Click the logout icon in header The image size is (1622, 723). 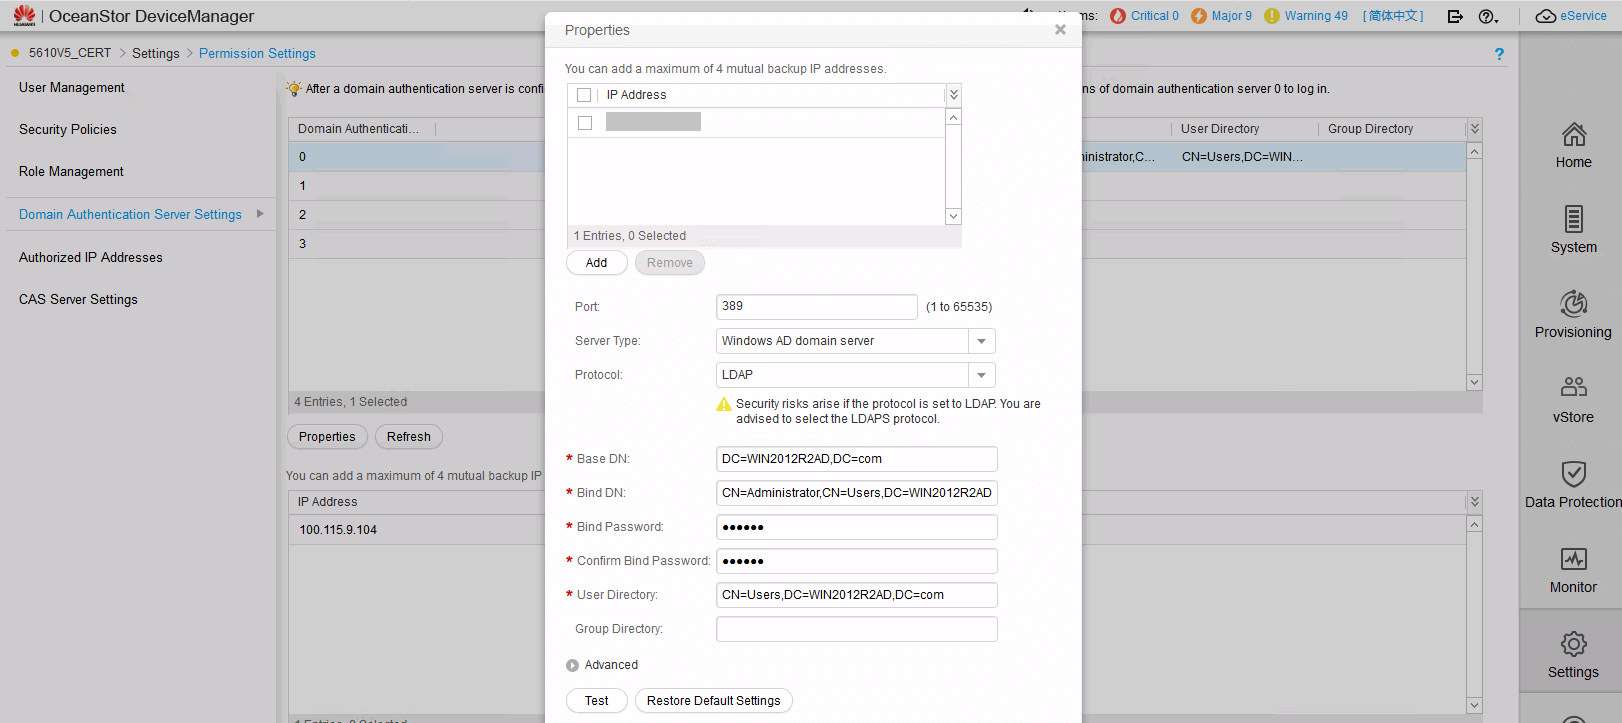(1455, 16)
